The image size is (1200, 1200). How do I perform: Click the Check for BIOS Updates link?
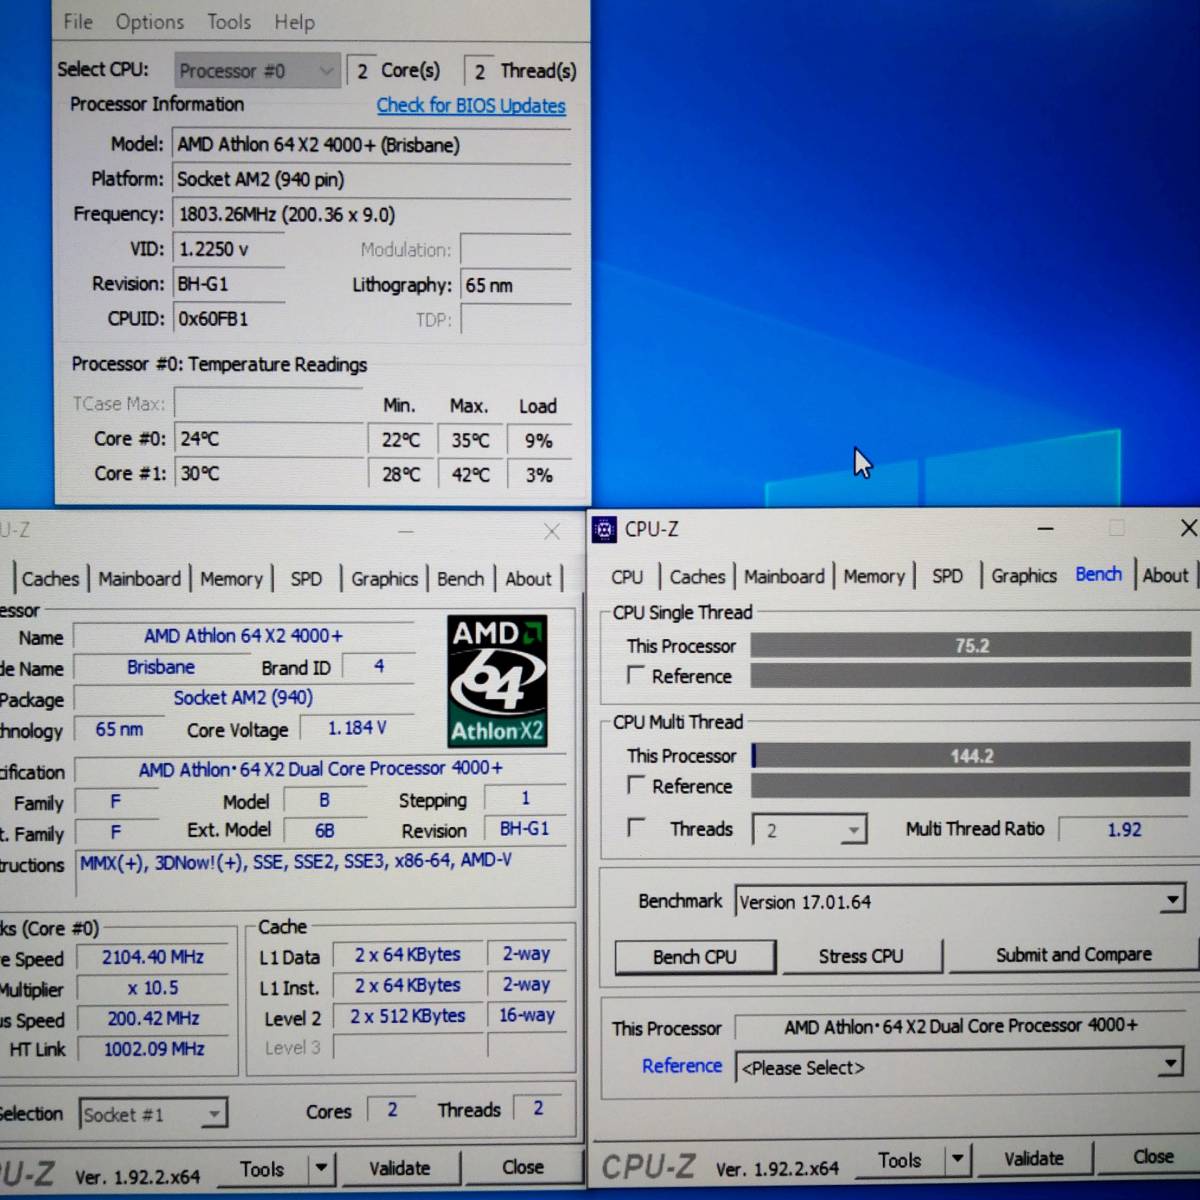tap(471, 105)
